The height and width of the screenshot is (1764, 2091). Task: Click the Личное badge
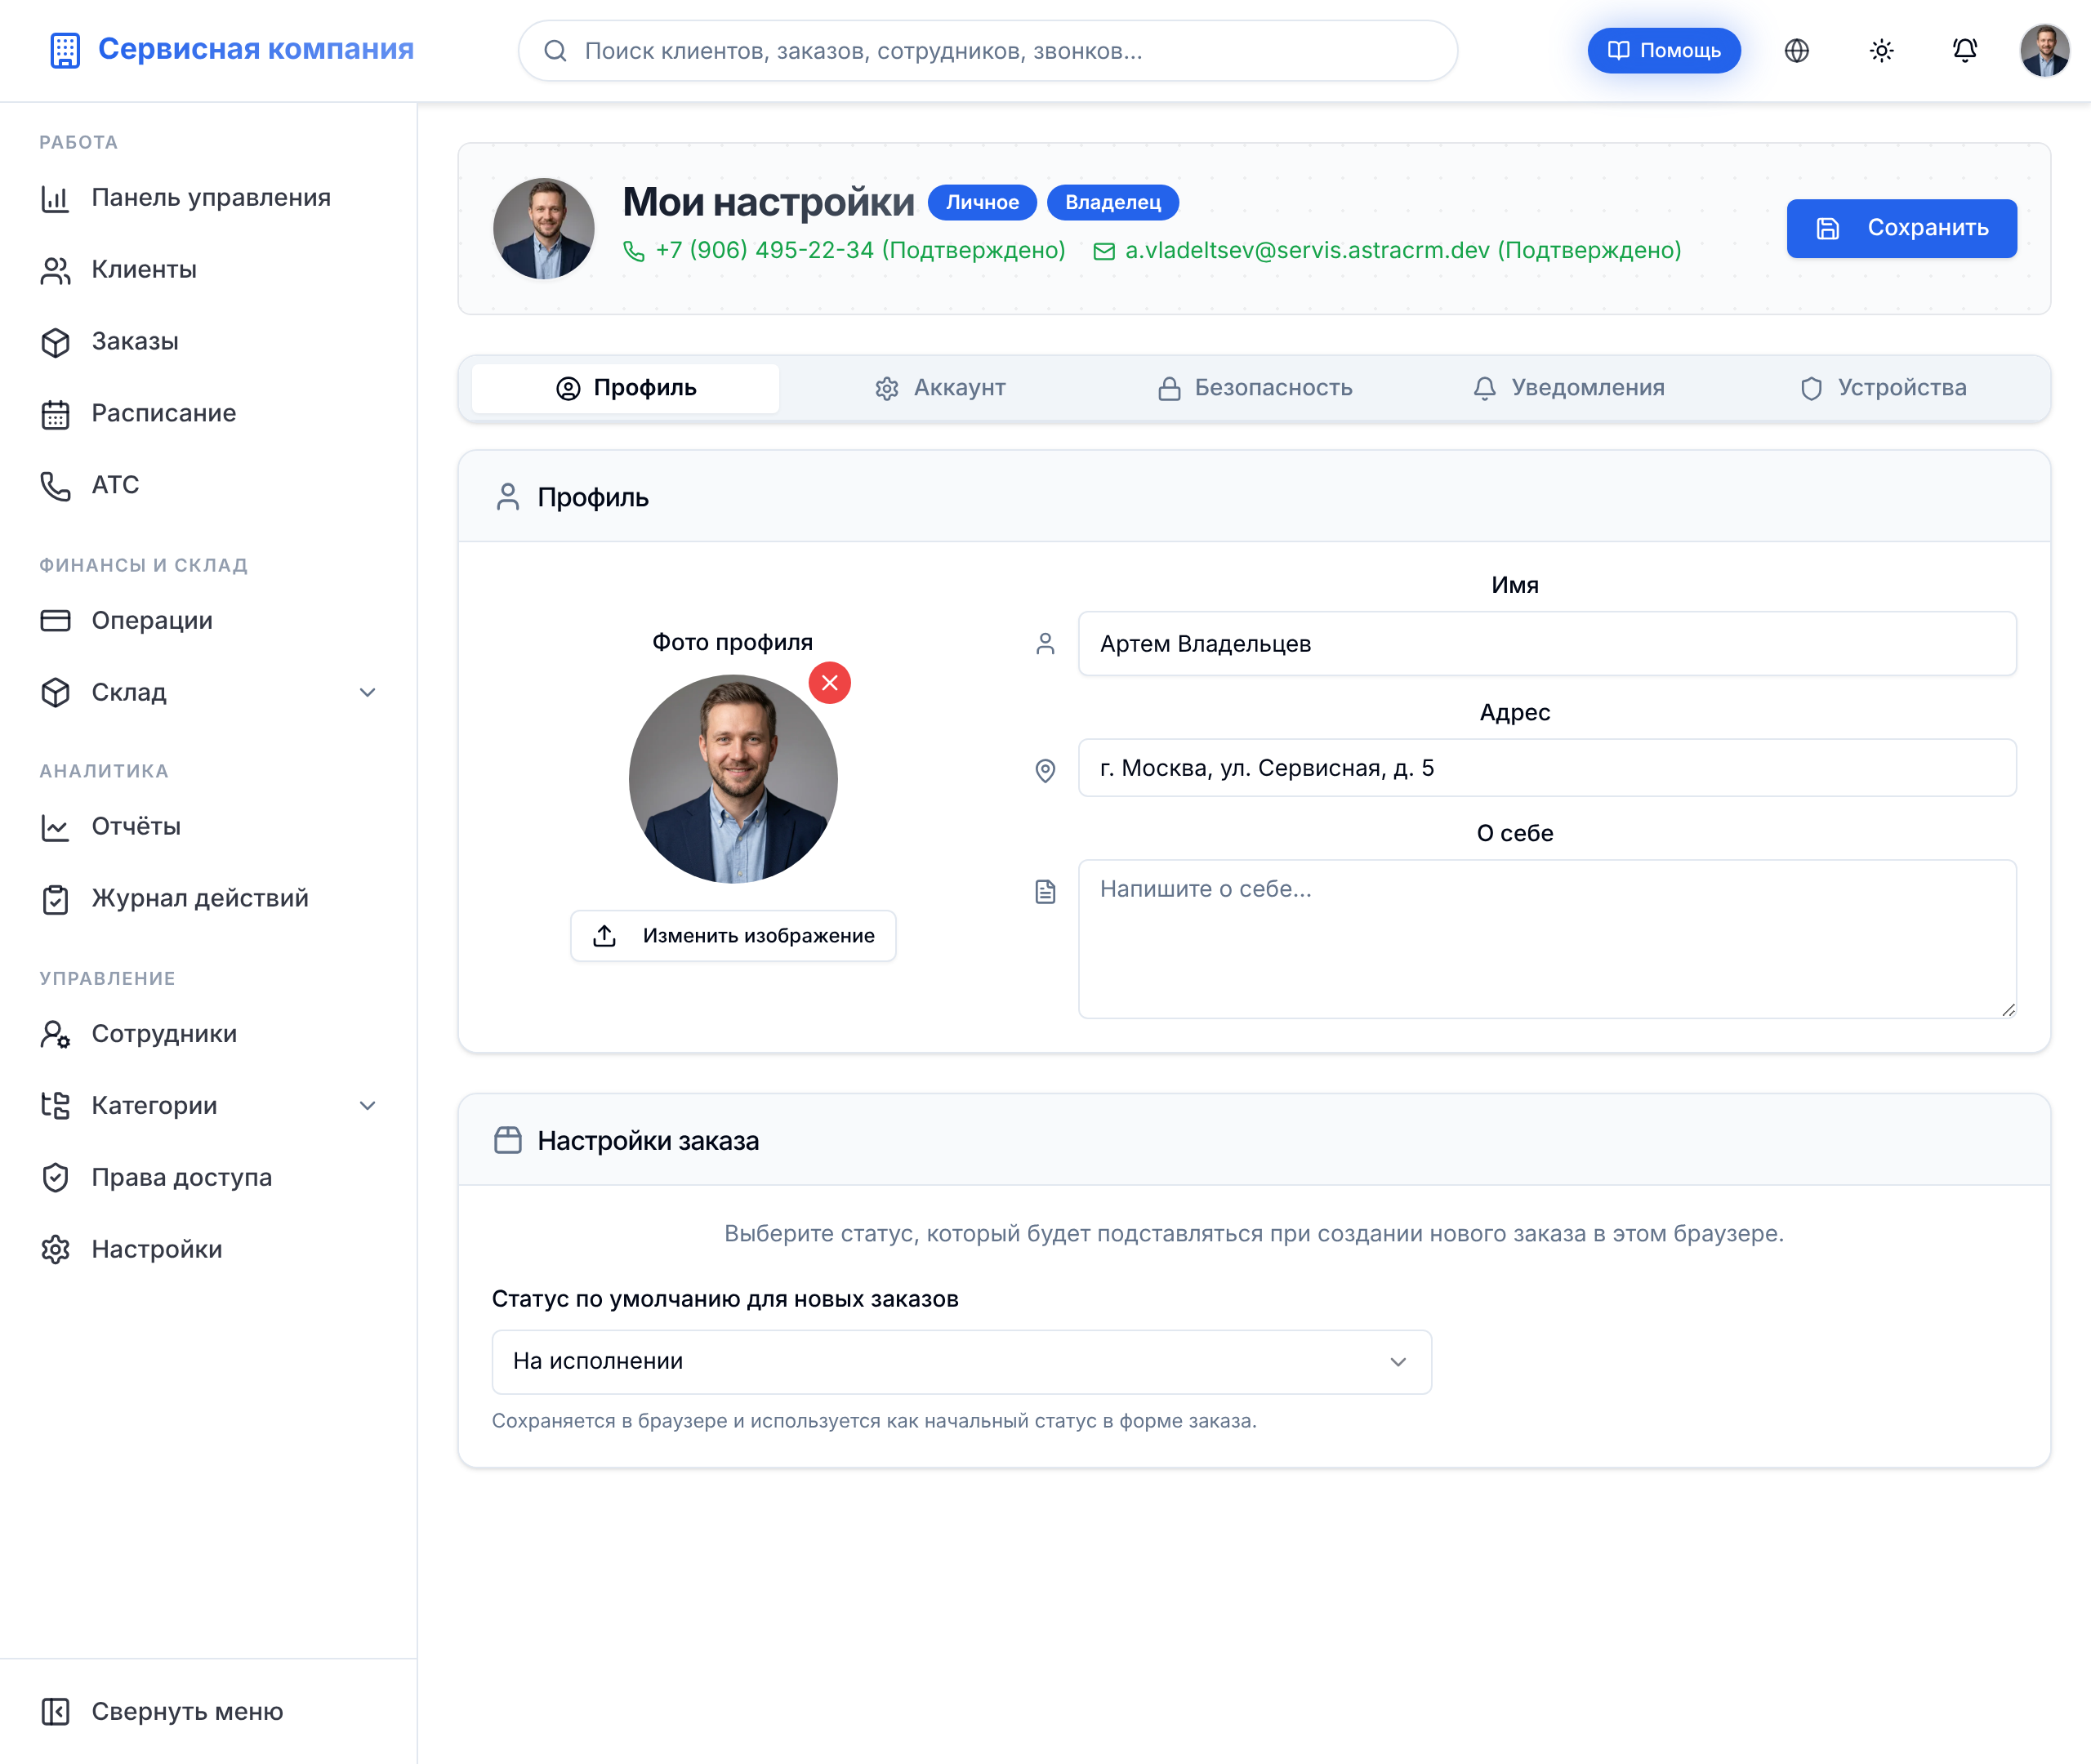[982, 203]
